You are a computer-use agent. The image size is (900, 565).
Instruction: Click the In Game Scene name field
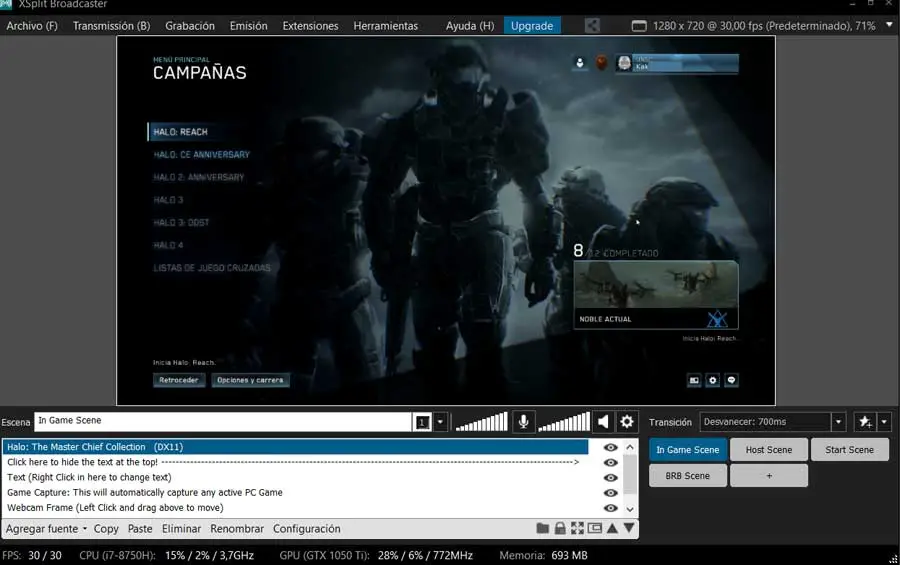pyautogui.click(x=222, y=421)
